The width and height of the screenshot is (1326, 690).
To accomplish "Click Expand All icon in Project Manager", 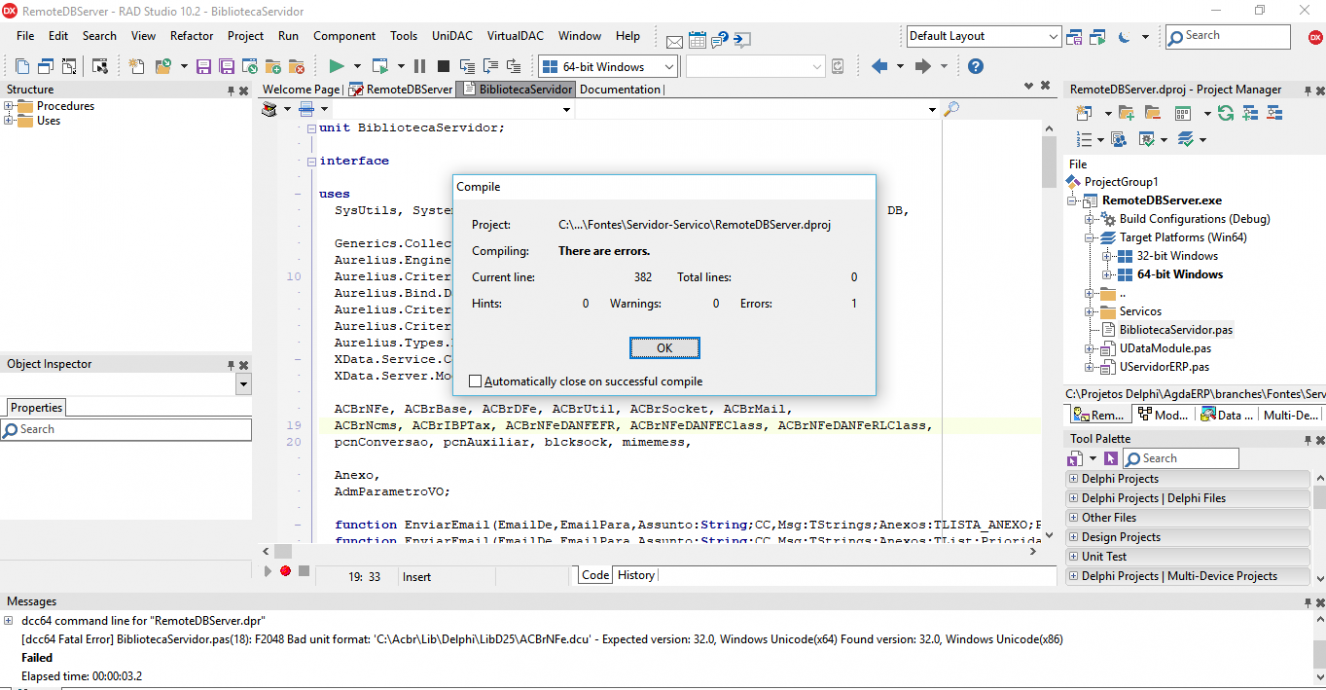I will (1249, 113).
